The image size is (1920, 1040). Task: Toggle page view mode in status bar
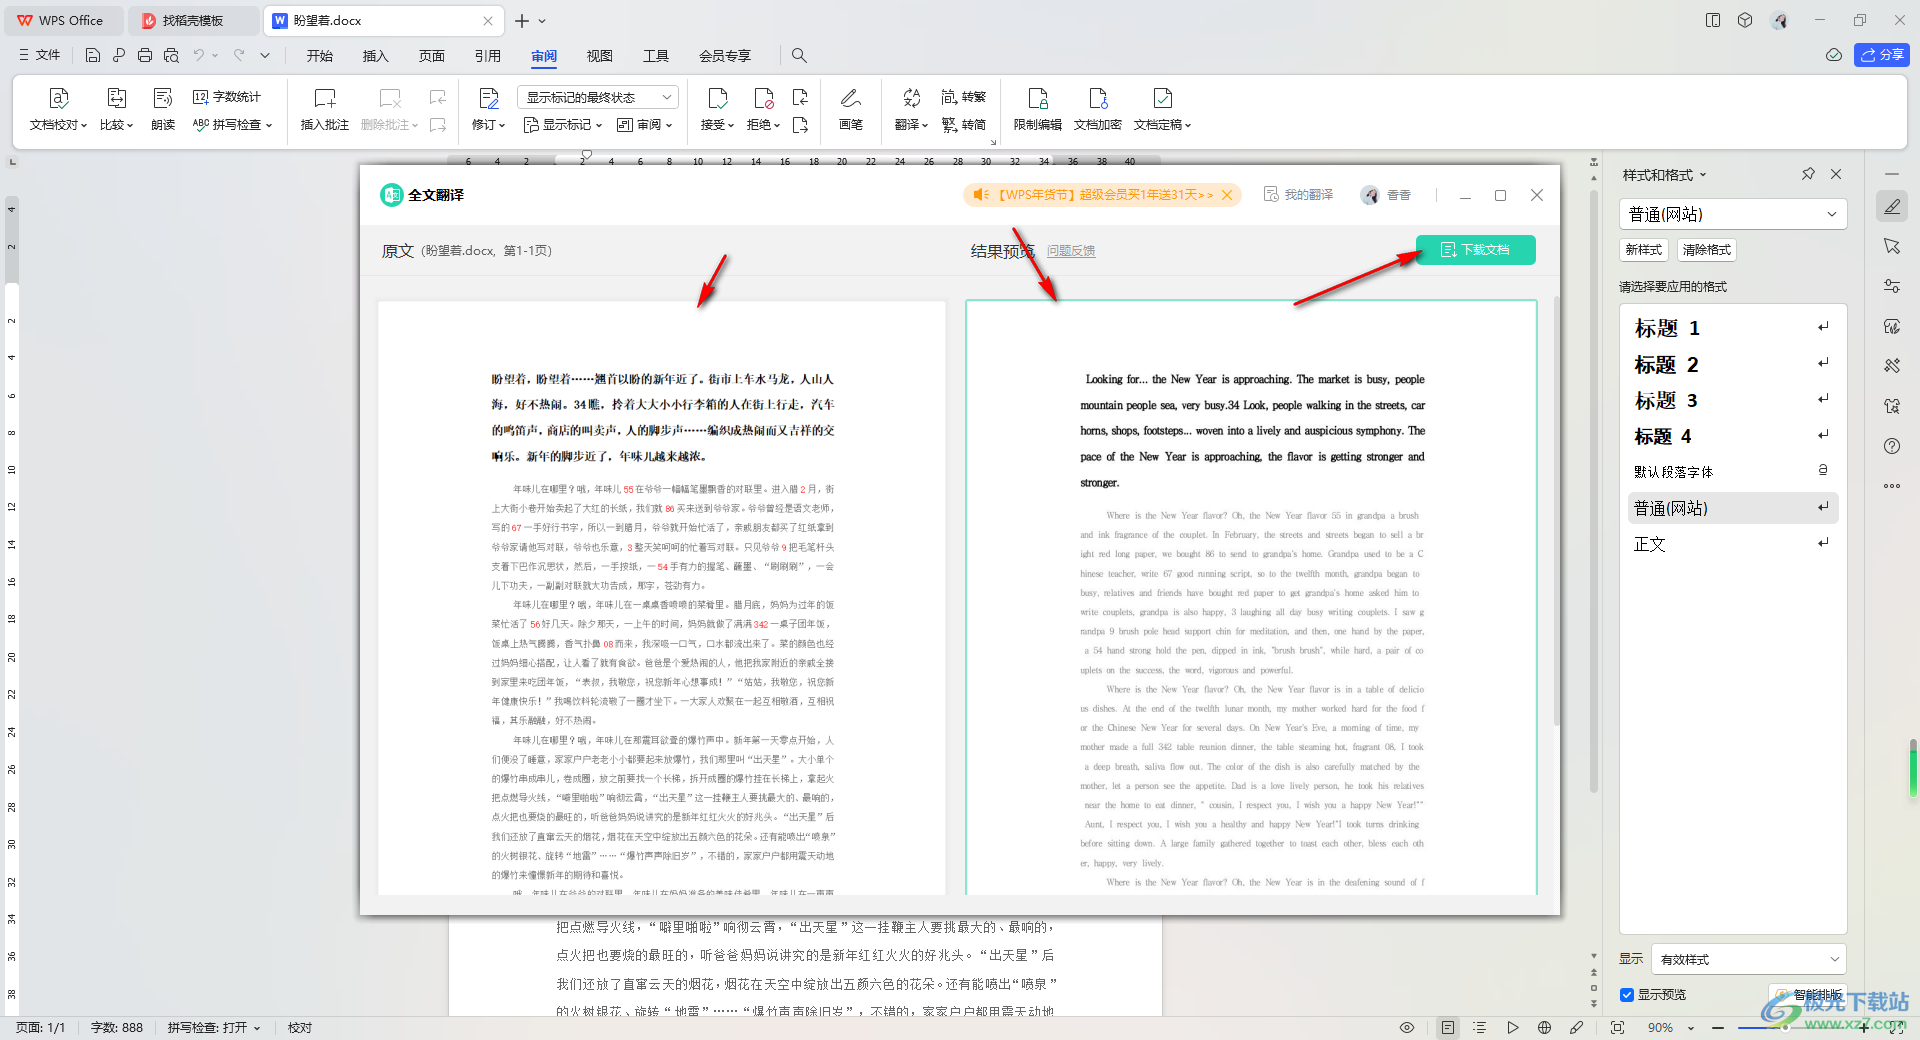[x=1447, y=1027]
